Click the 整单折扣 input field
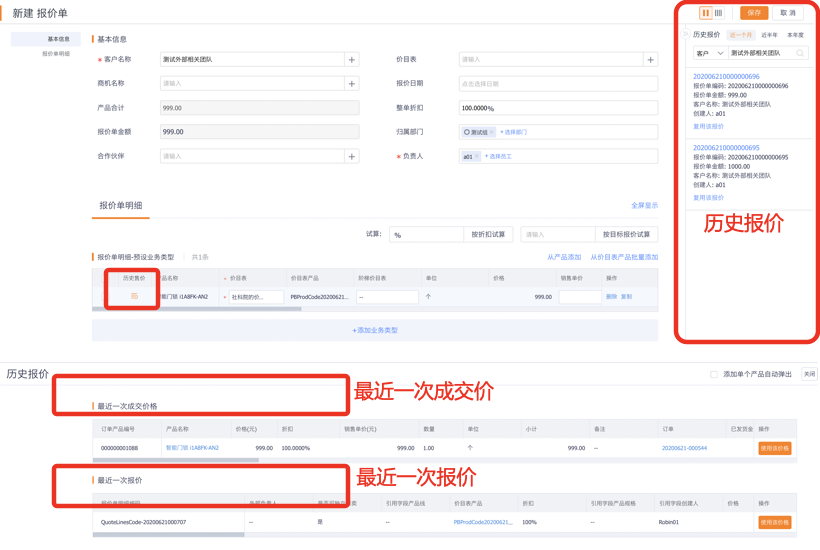820x550 pixels. (x=557, y=108)
